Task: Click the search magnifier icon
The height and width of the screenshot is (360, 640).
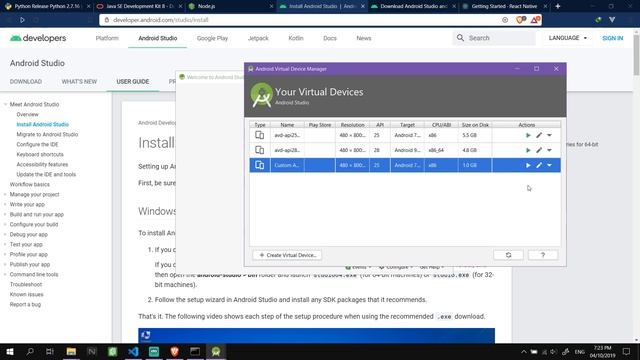Action: (x=460, y=38)
